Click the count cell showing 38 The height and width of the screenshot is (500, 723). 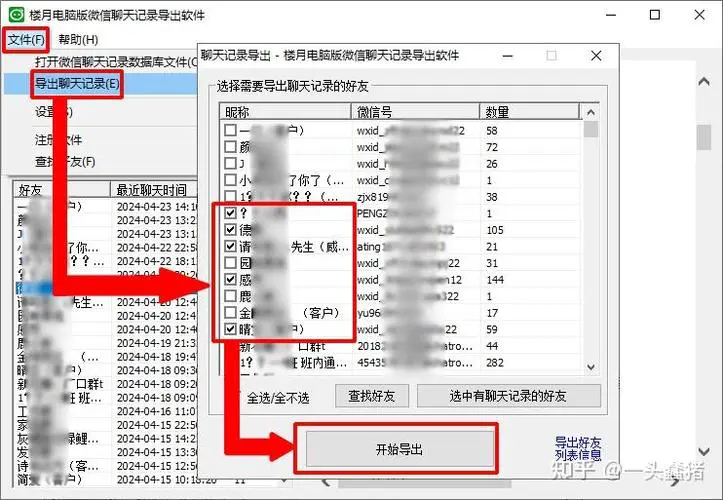click(492, 197)
